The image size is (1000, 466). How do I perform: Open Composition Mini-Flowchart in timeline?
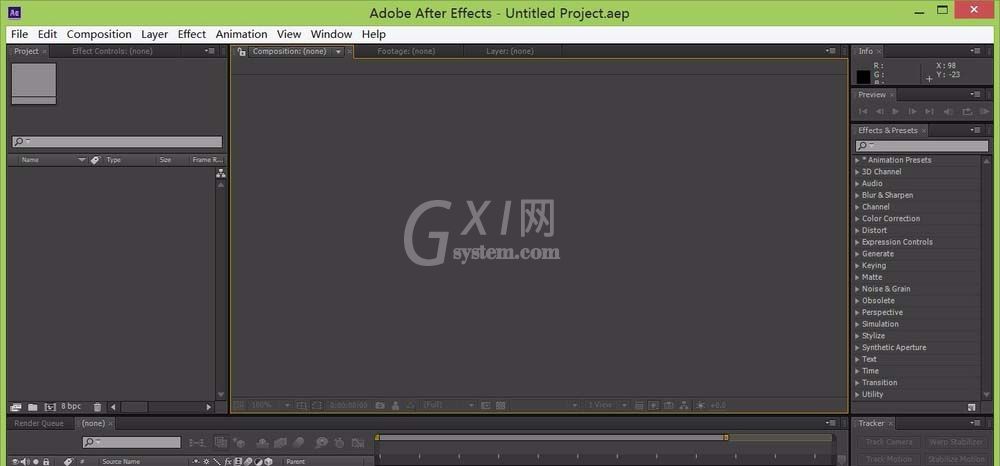(x=198, y=442)
